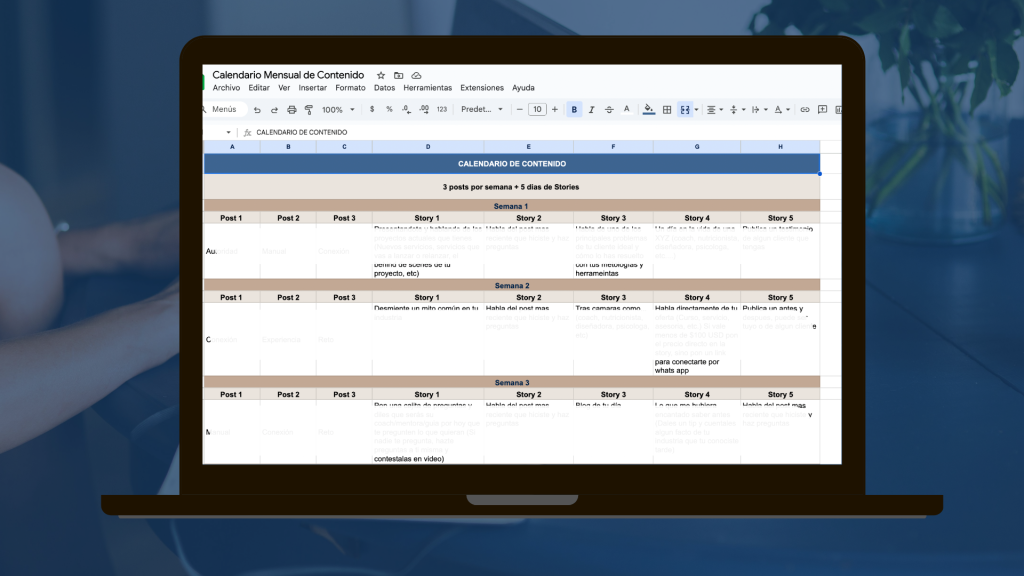Check the cloud save status icon
This screenshot has height=576, width=1024.
click(x=416, y=76)
